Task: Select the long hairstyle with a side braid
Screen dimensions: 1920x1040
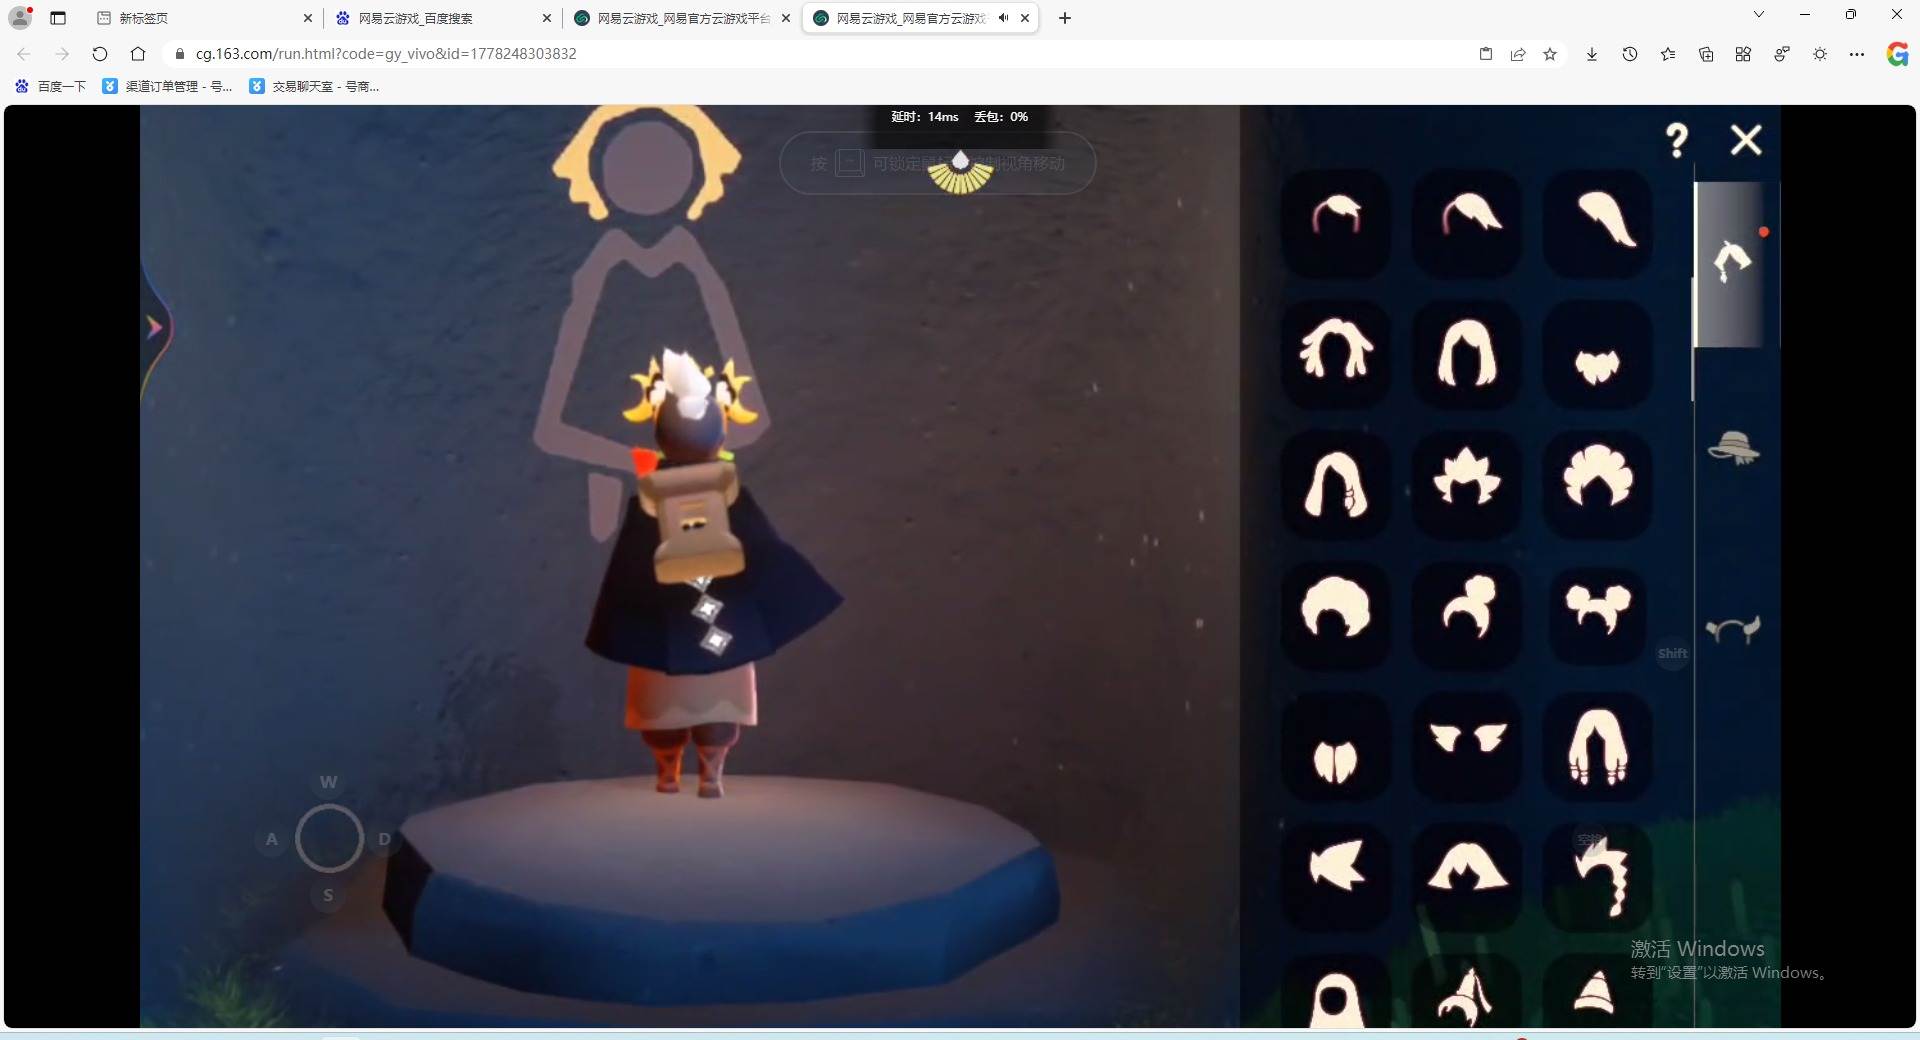Action: point(1336,484)
